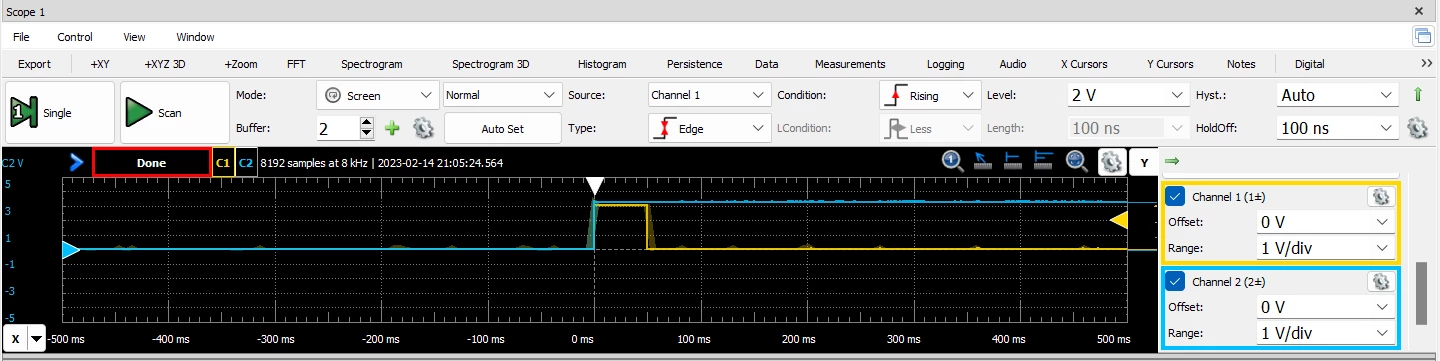Open the Mode dropdown showing Screen

click(377, 96)
